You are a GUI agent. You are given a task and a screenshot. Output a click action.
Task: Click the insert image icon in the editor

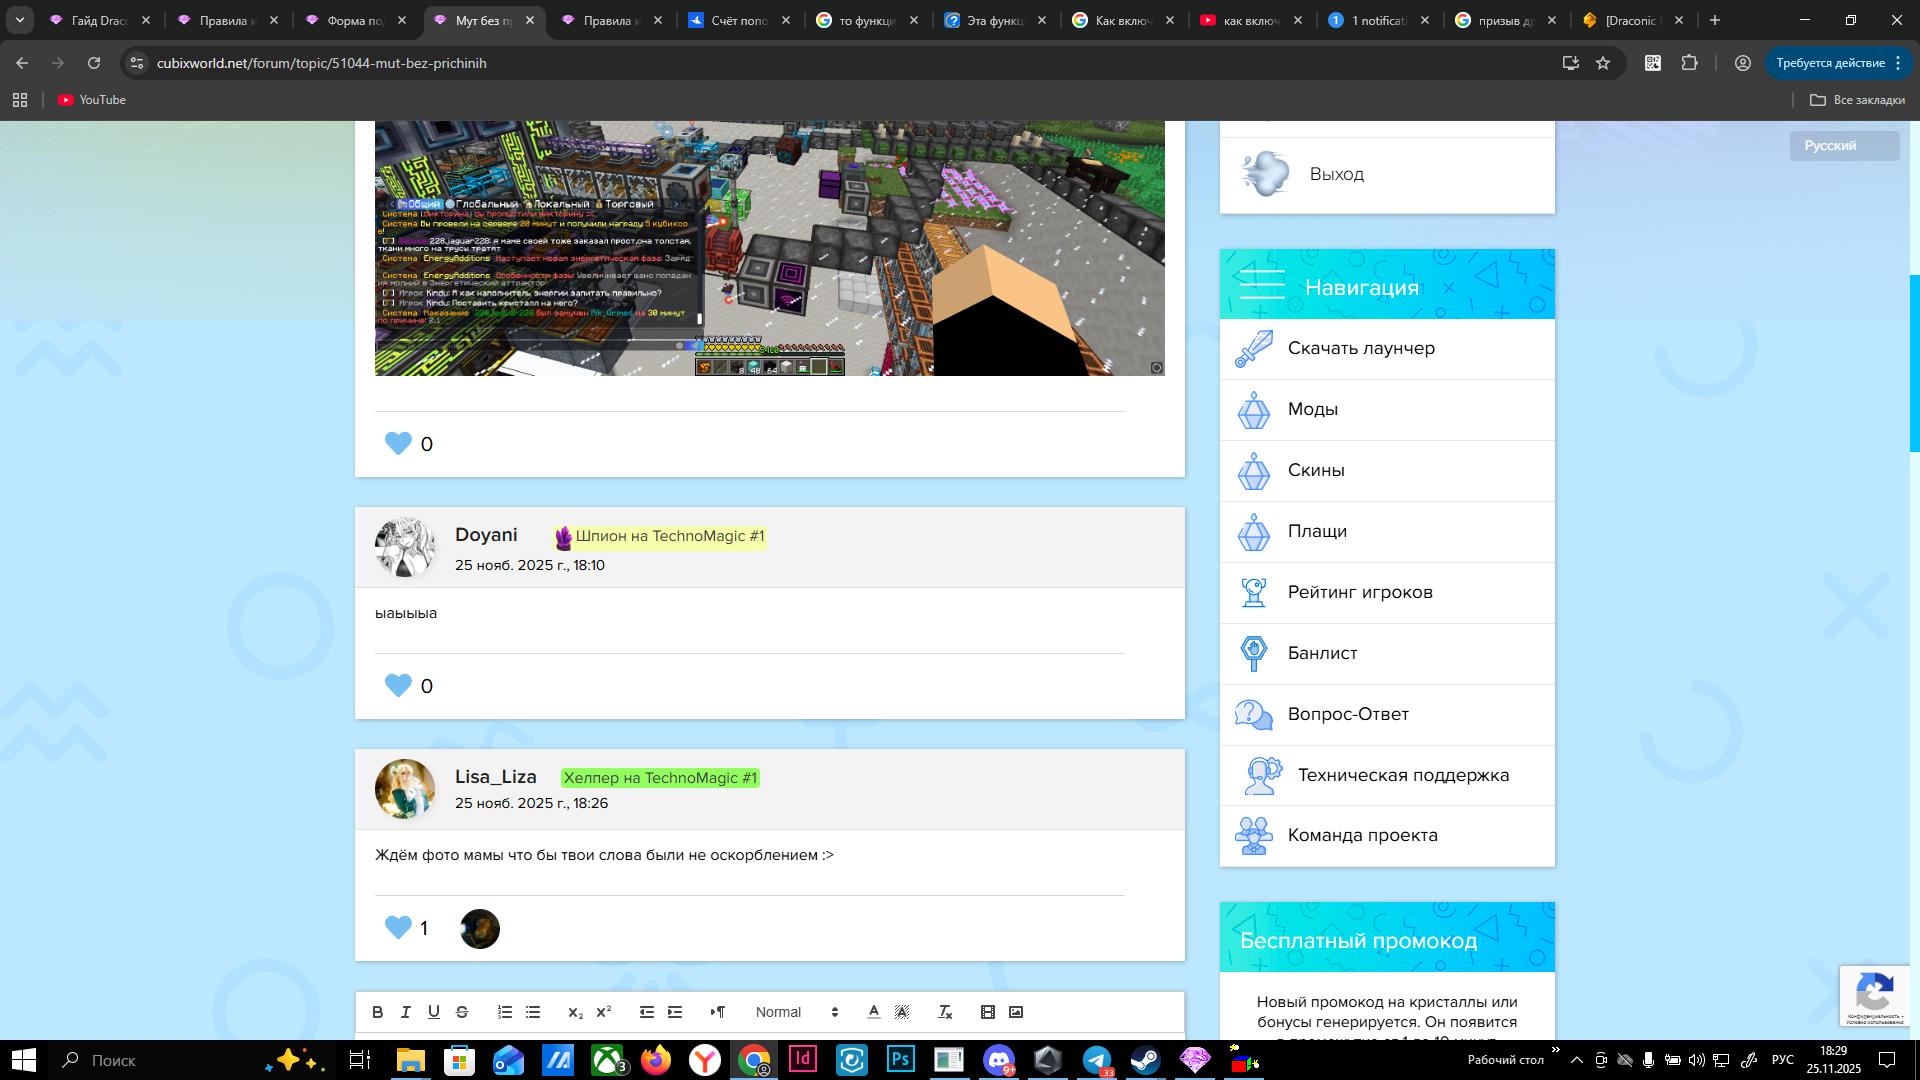[1016, 1012]
